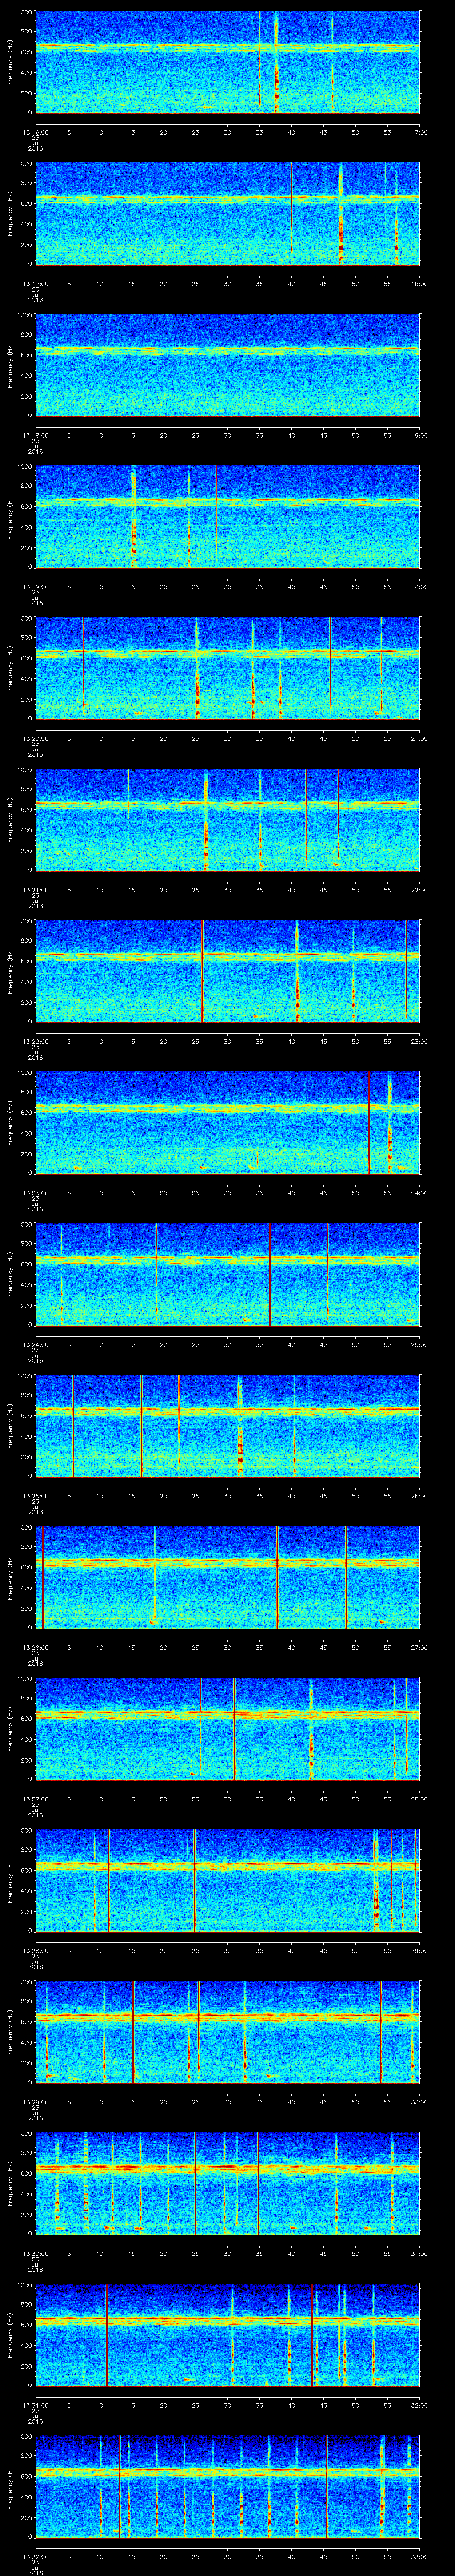Screen dimensions: 455x2576
Task: Select the spectrogram panel starting at 13:25:00
Action: [228, 1425]
